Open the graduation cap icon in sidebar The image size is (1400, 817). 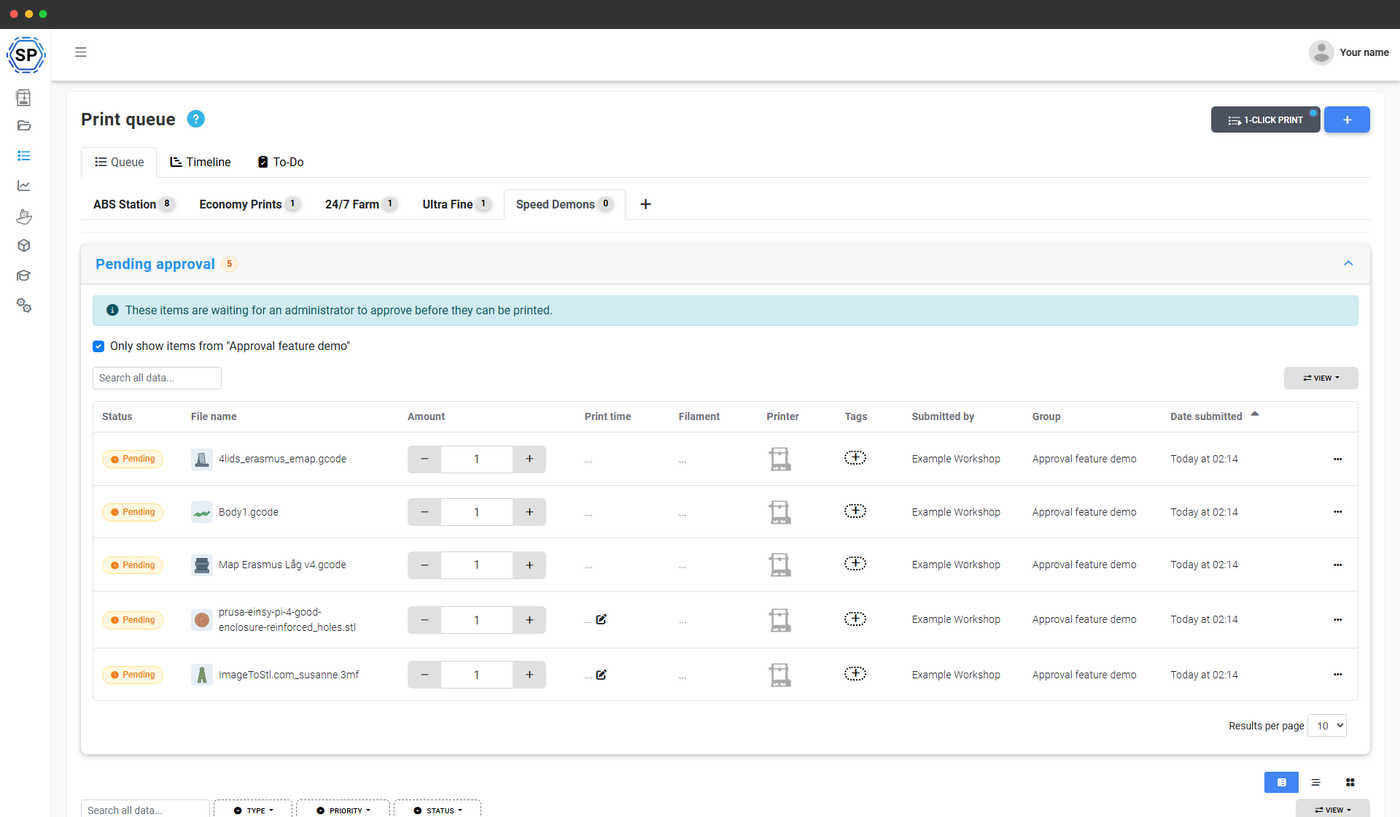24,275
